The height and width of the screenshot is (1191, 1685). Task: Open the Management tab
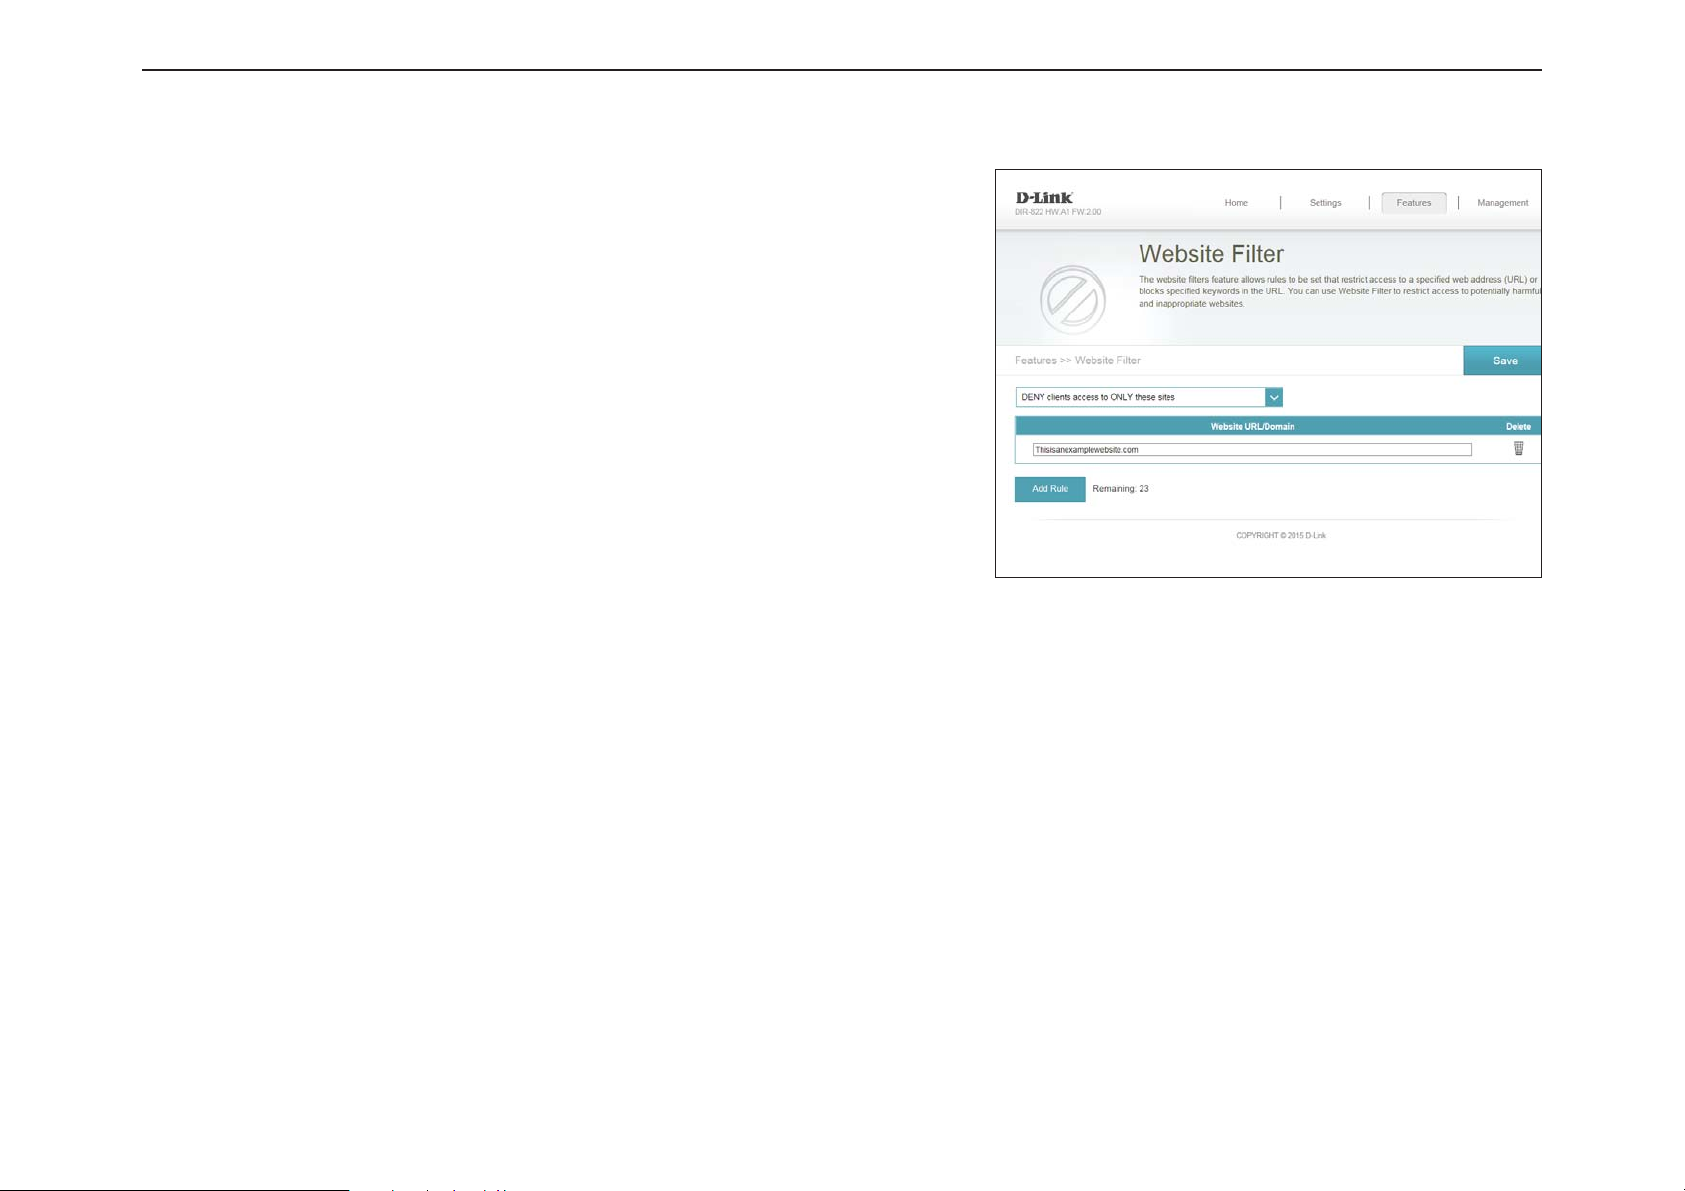click(x=1502, y=203)
